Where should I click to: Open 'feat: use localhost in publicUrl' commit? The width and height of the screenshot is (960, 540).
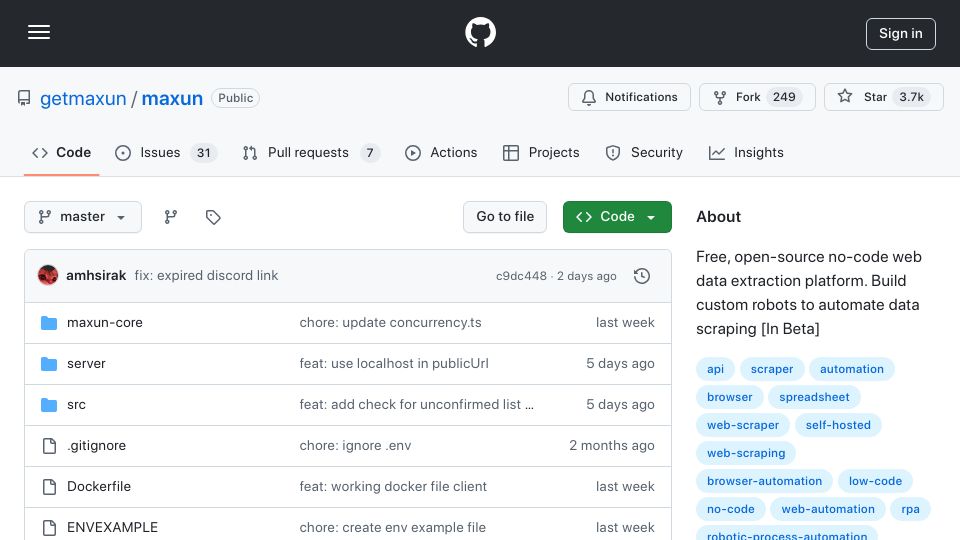coord(394,364)
